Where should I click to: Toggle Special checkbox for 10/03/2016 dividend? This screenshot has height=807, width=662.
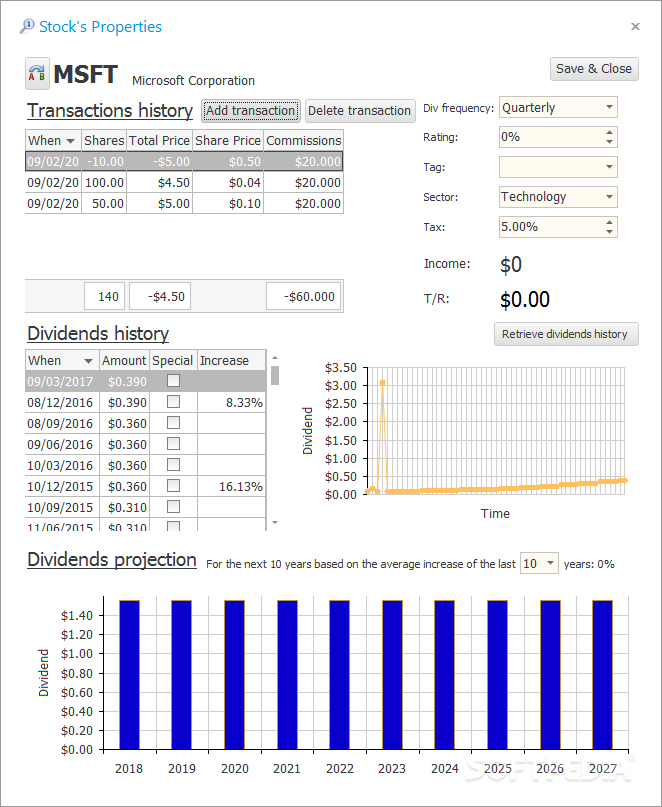[x=173, y=464]
